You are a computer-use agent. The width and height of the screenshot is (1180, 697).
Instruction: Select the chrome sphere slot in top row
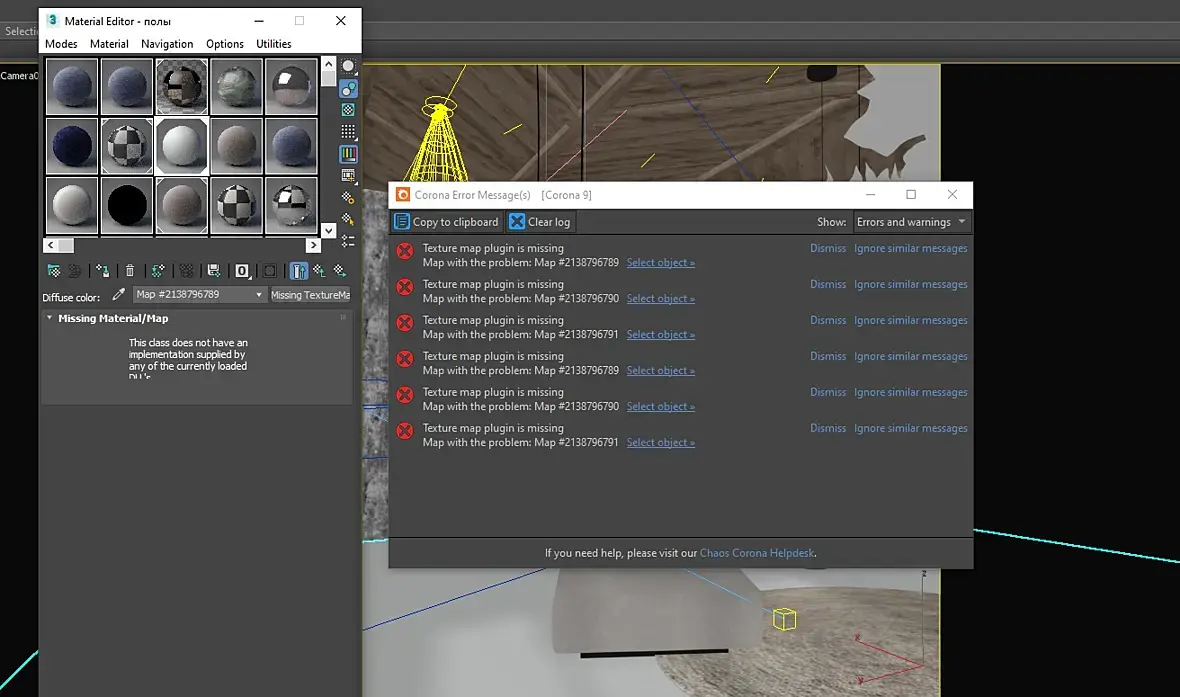coord(291,87)
